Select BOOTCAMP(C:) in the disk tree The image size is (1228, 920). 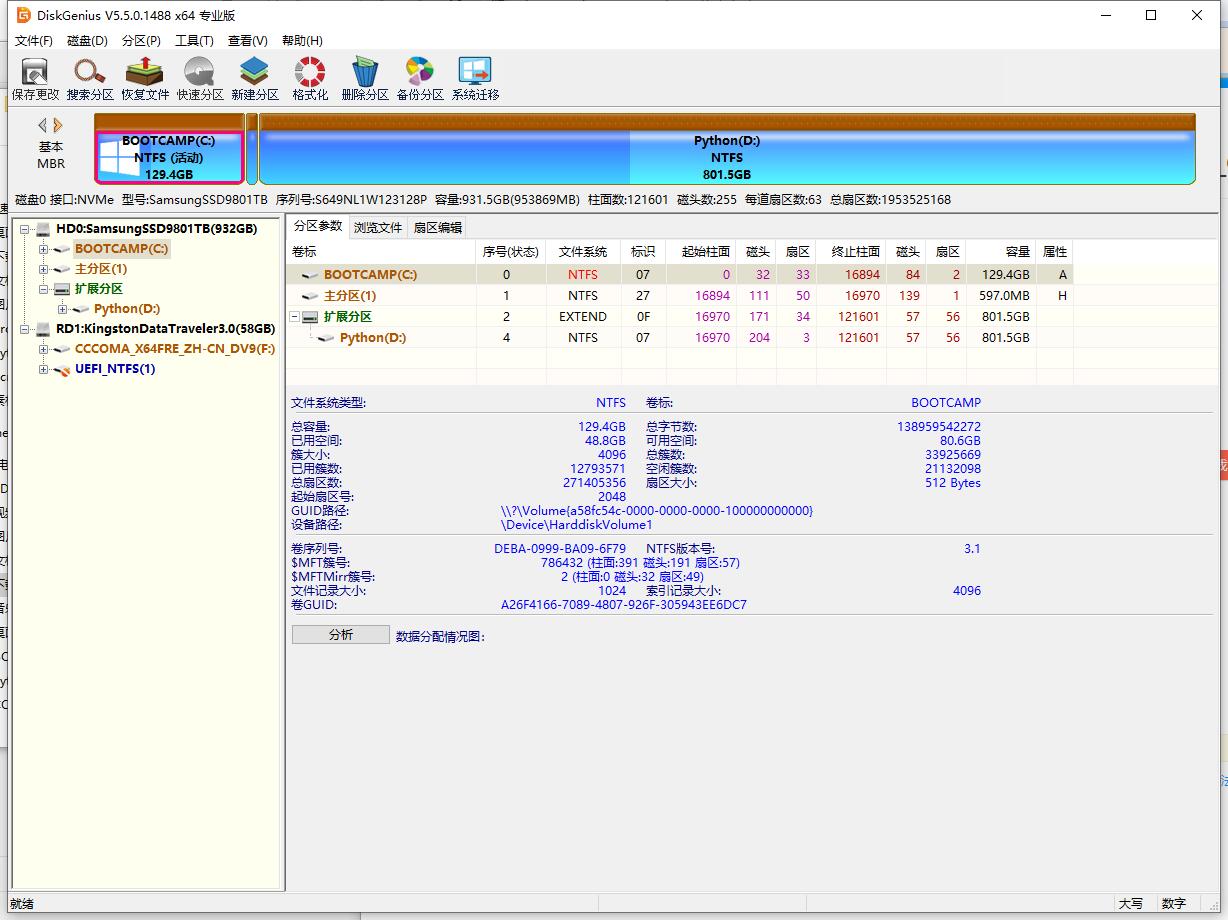pyautogui.click(x=121, y=249)
